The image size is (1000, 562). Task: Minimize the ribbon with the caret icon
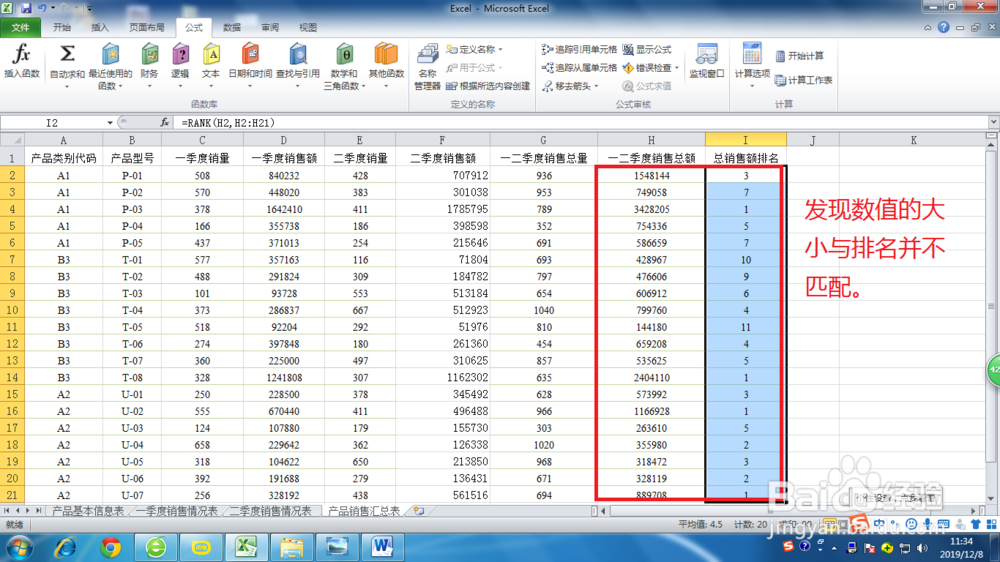[928, 27]
